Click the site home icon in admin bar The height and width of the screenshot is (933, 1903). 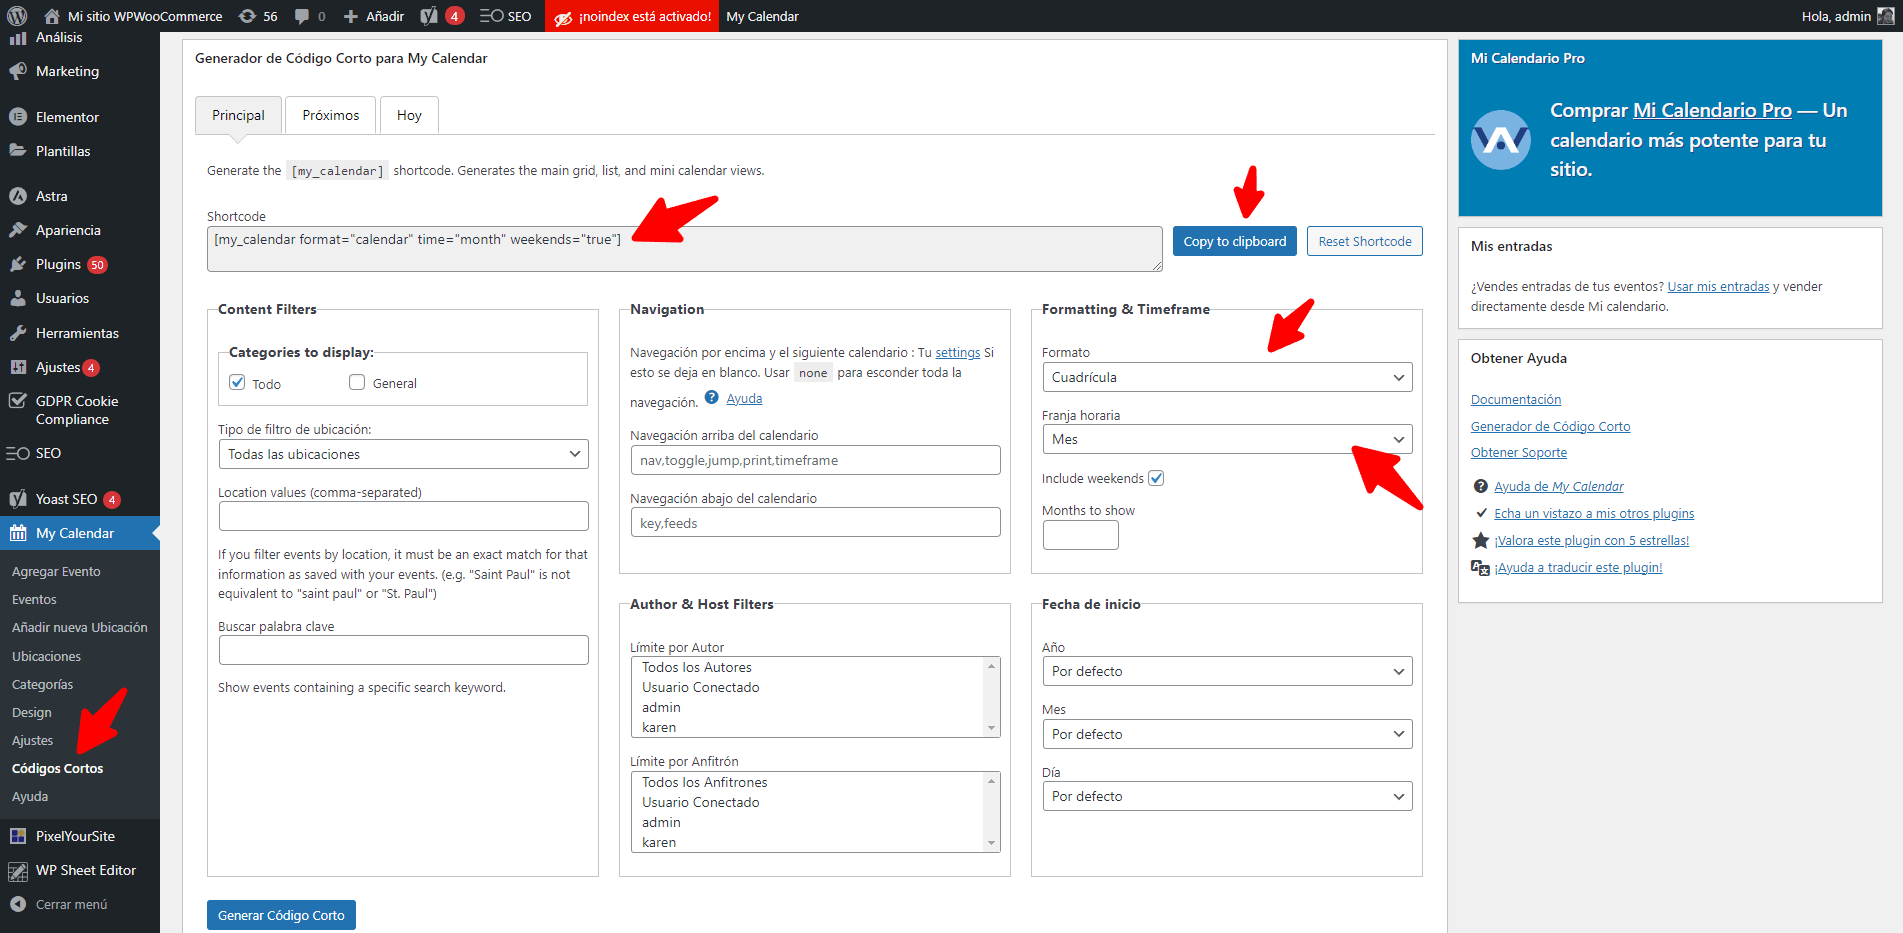(x=52, y=16)
